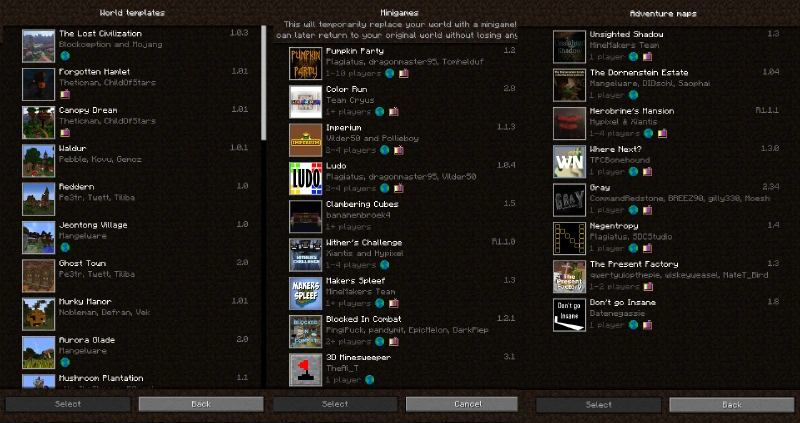Open the globe link for Don't go Insane

click(633, 325)
